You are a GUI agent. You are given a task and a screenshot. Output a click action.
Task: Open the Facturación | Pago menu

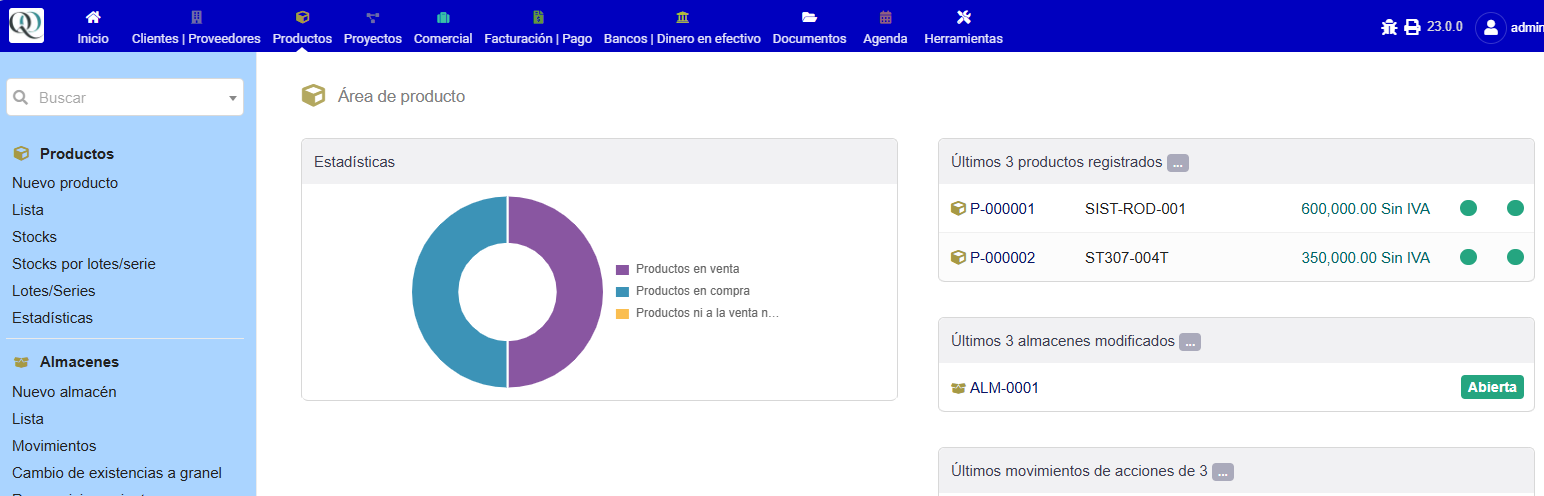point(538,27)
